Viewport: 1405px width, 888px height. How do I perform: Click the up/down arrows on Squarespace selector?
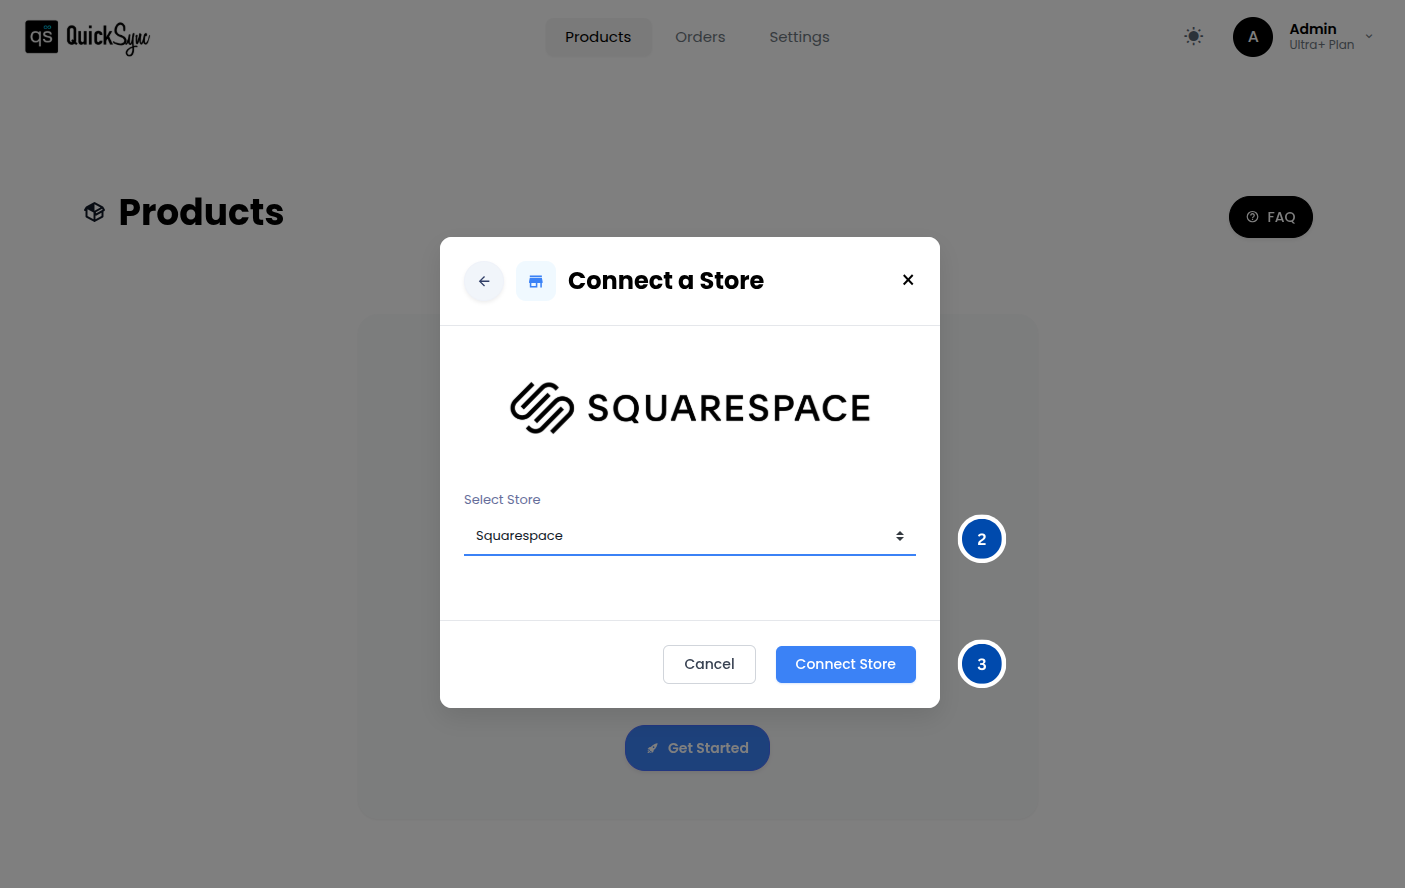coord(899,536)
